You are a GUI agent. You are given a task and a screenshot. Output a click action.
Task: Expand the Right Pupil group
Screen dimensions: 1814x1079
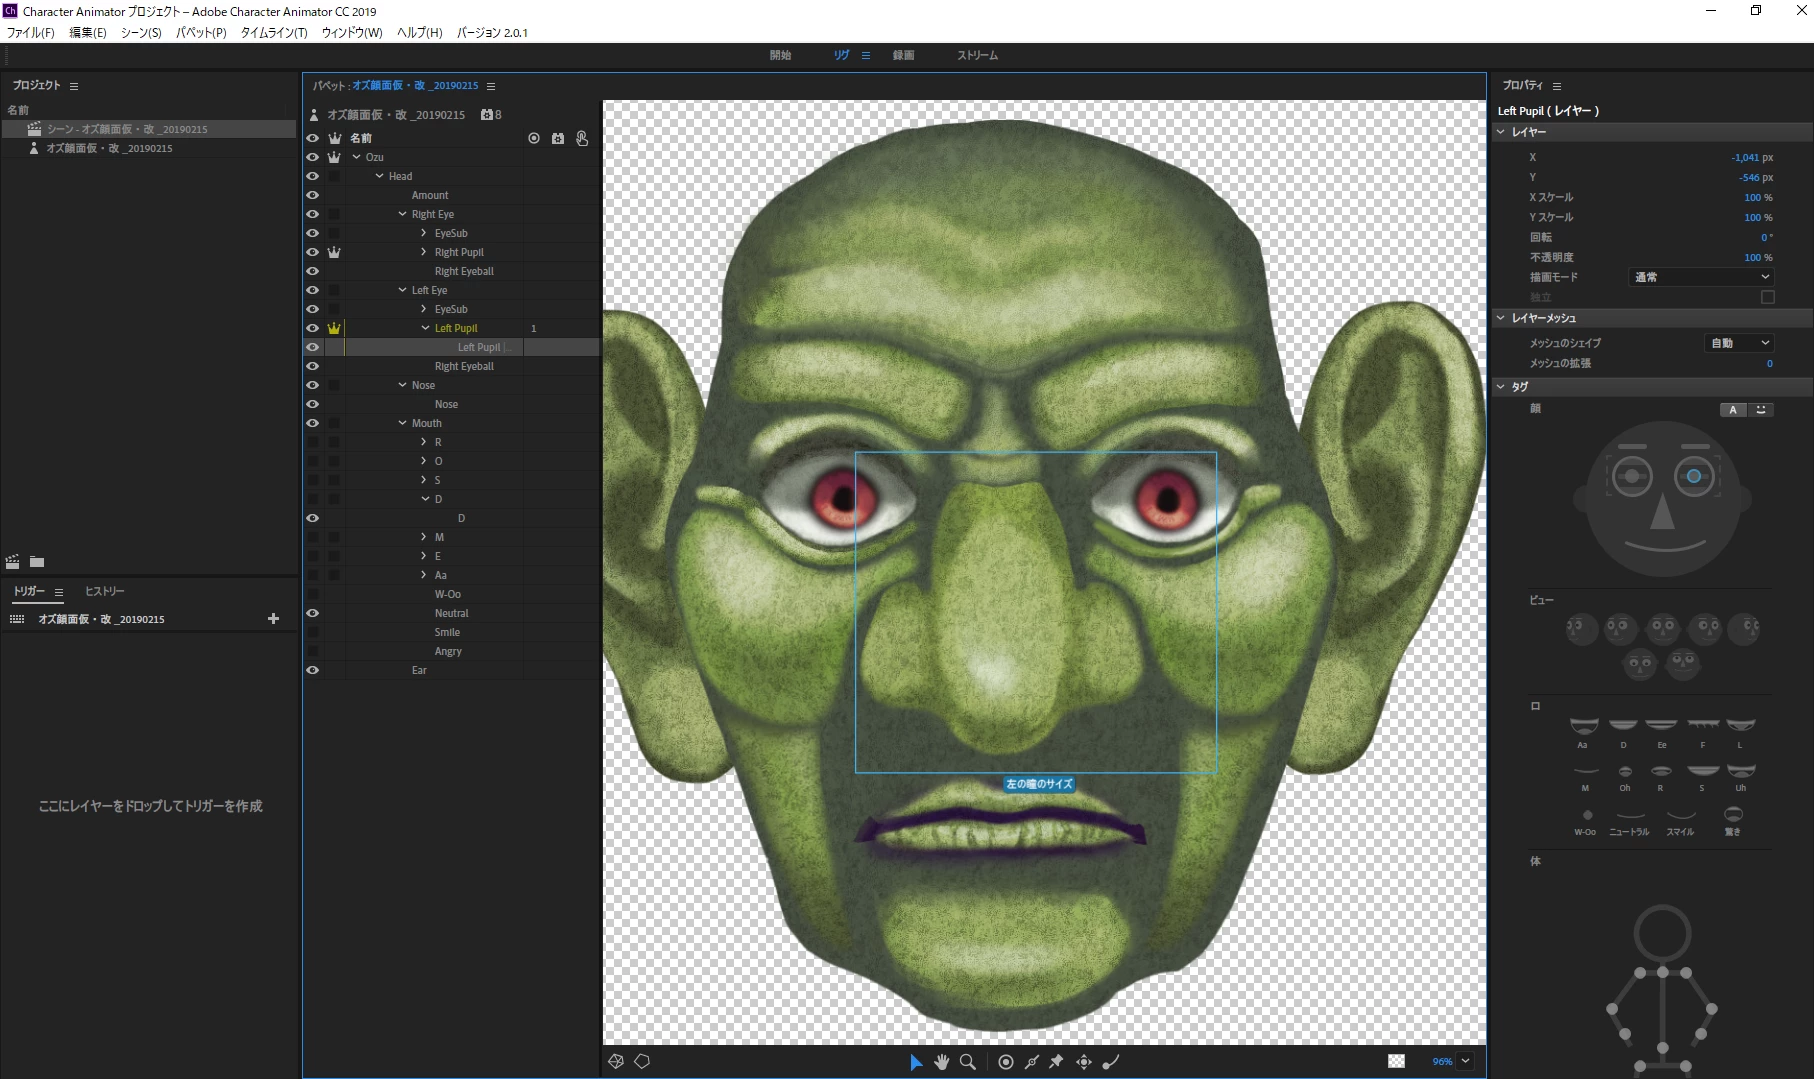point(424,252)
